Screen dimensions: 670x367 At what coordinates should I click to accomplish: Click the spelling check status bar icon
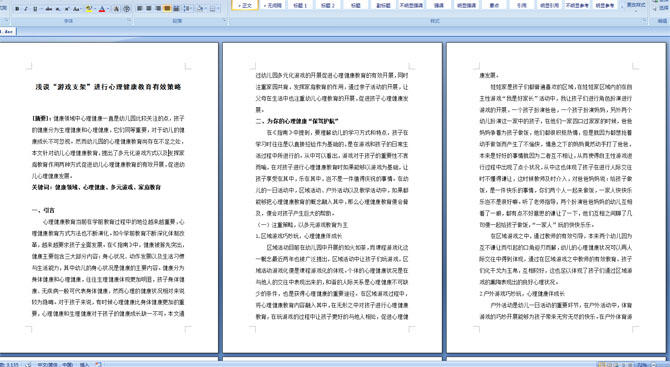pos(28,364)
